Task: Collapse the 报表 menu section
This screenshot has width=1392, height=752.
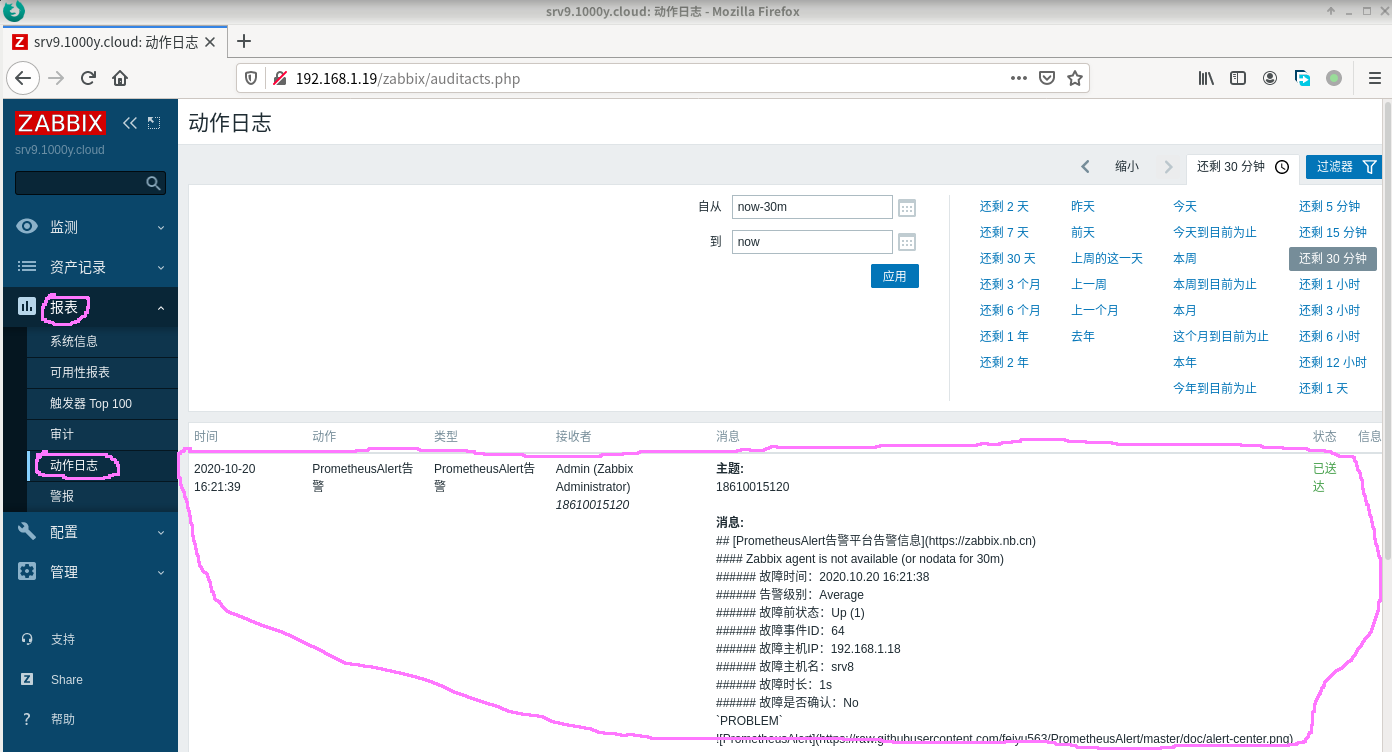Action: [x=90, y=307]
